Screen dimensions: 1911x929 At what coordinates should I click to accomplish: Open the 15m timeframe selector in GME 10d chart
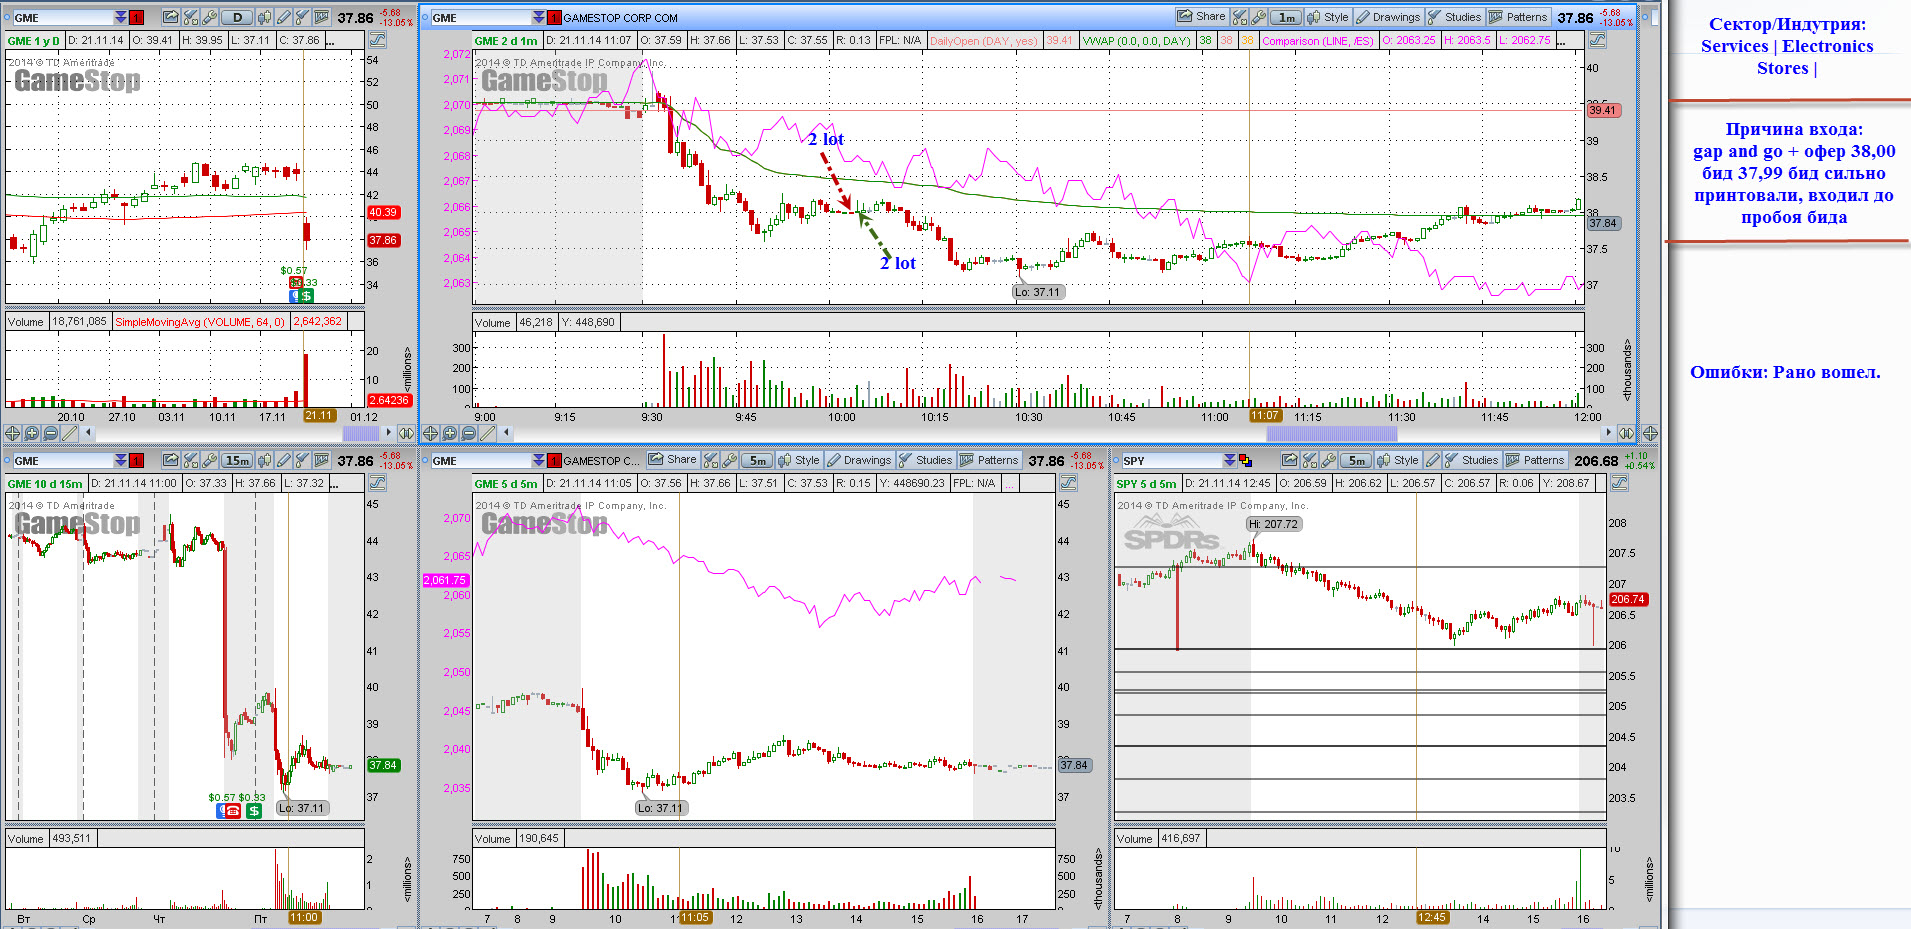(237, 460)
